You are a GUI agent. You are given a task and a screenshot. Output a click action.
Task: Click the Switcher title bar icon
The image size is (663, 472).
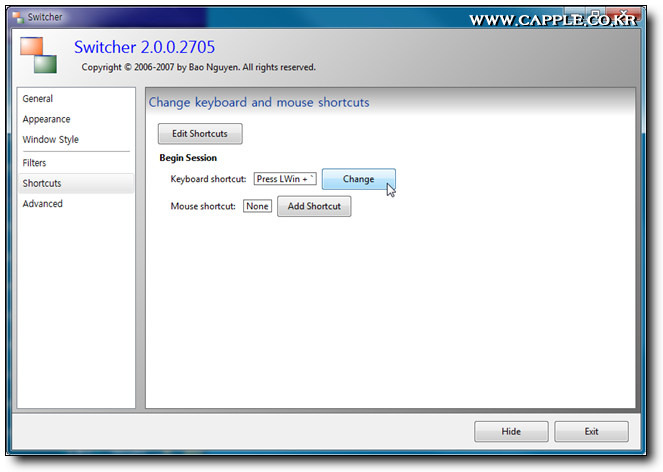point(18,17)
